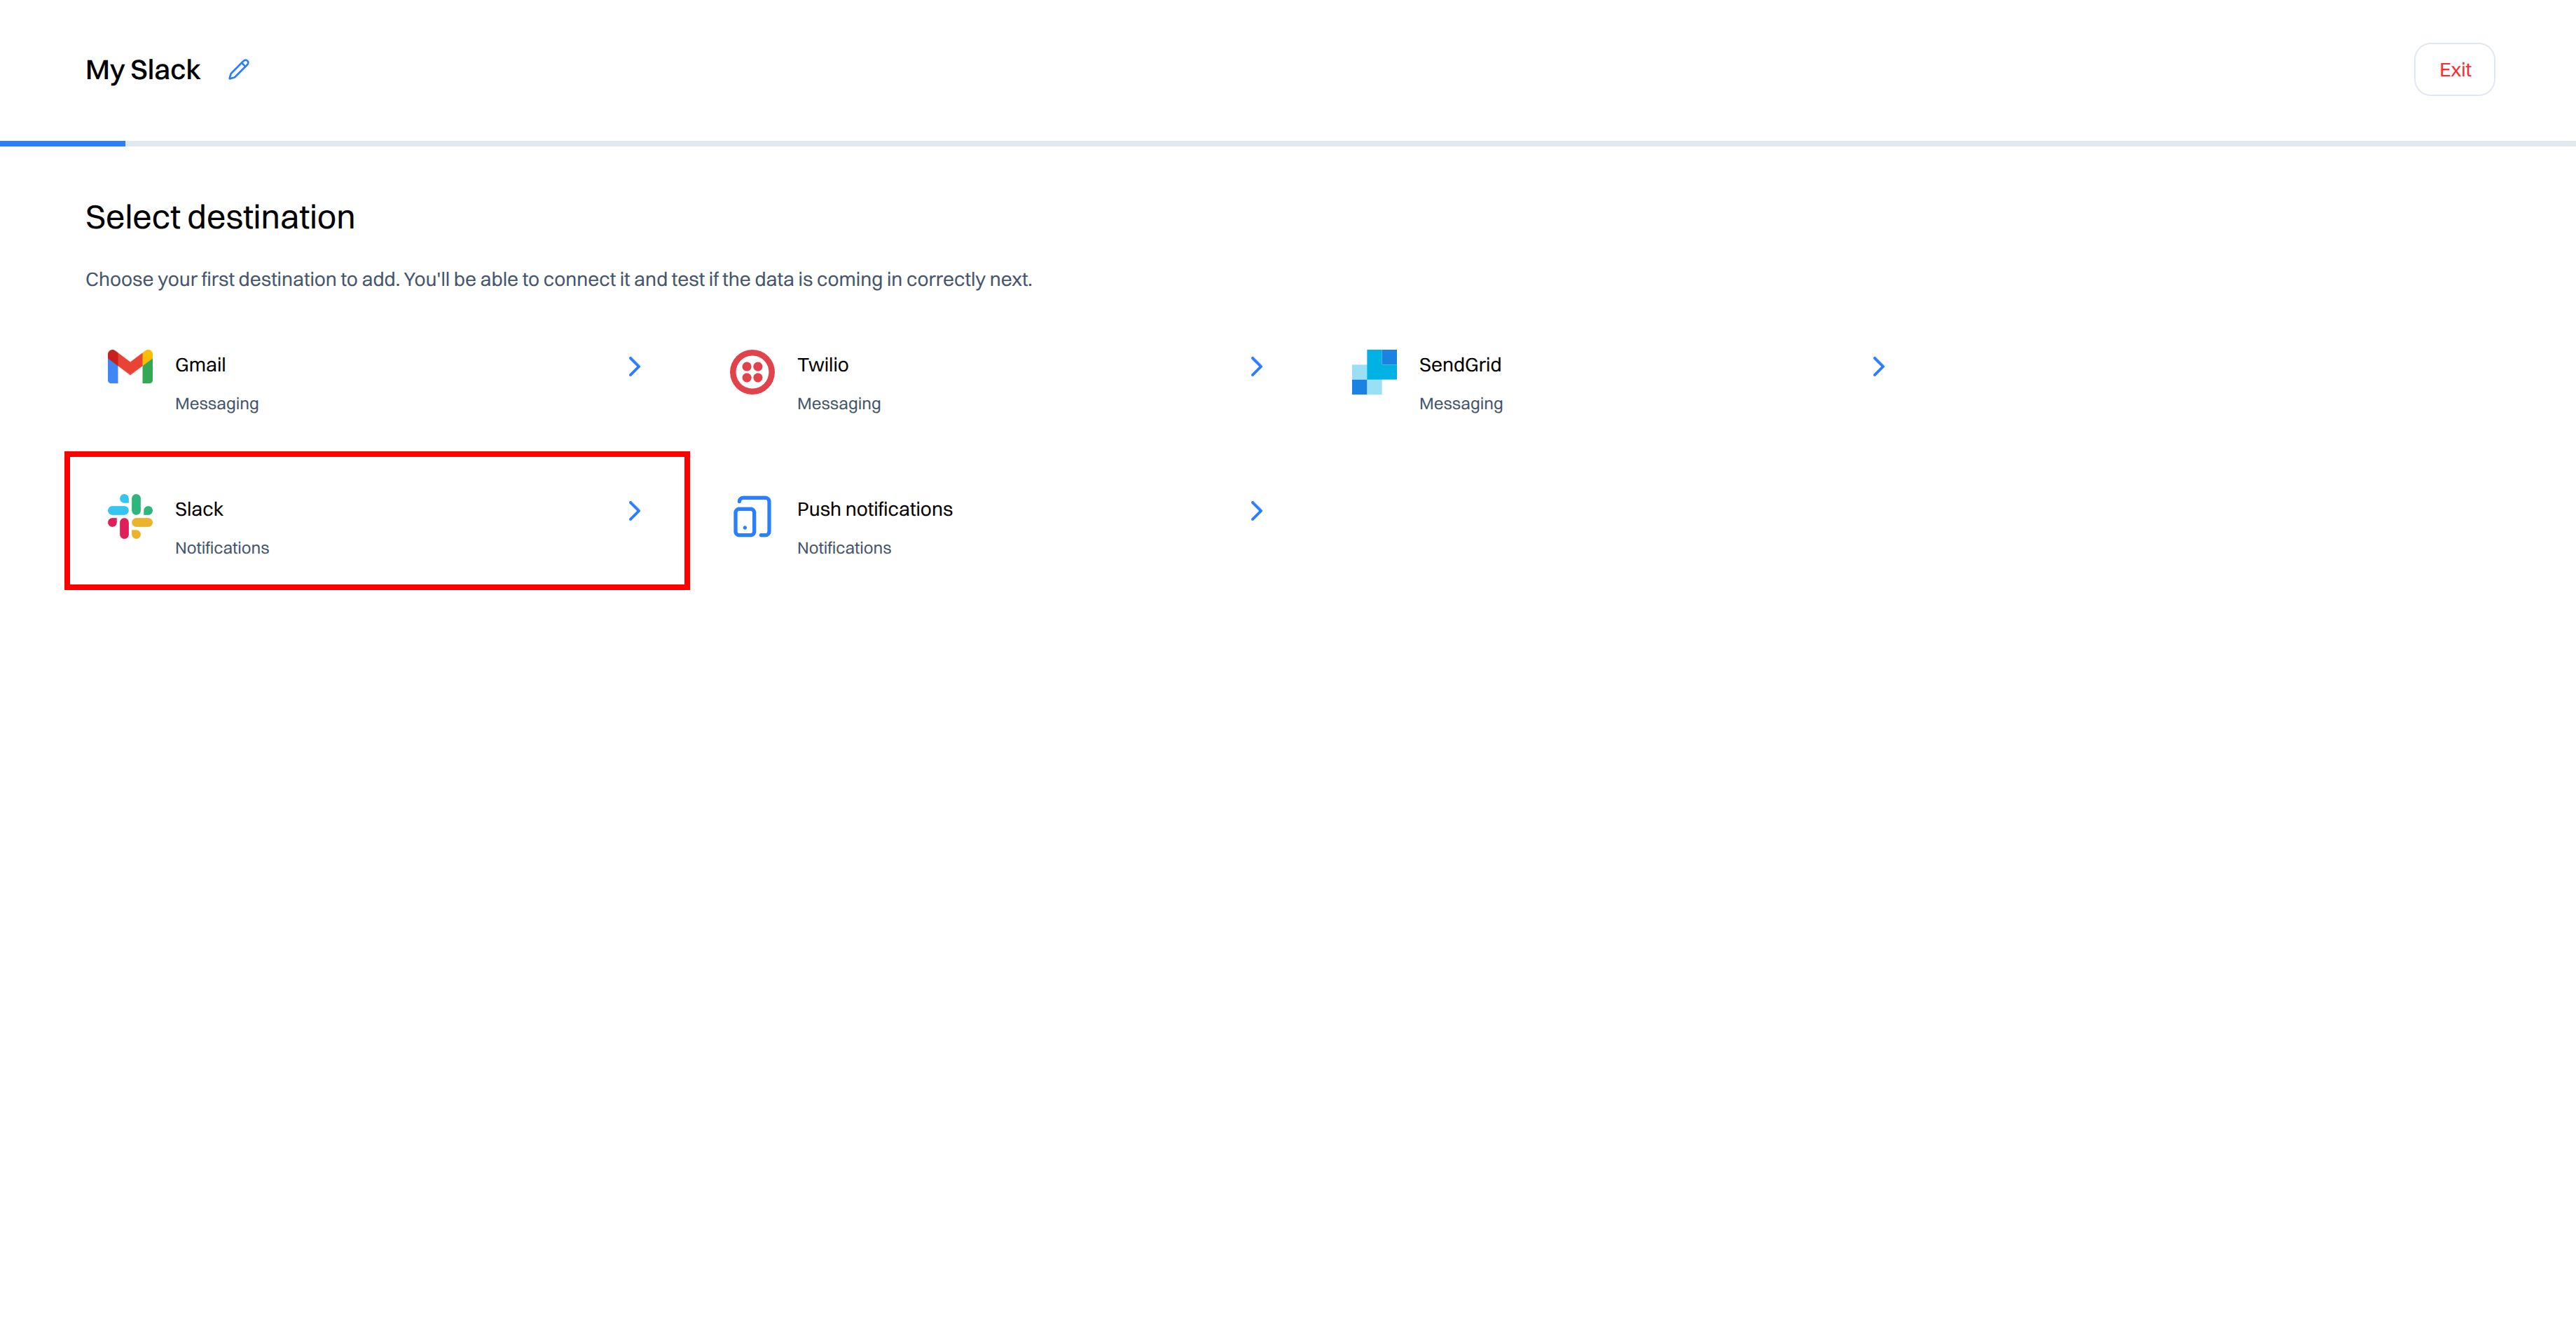This screenshot has width=2576, height=1328.
Task: Click Notifications caption under Slack
Action: [x=222, y=548]
